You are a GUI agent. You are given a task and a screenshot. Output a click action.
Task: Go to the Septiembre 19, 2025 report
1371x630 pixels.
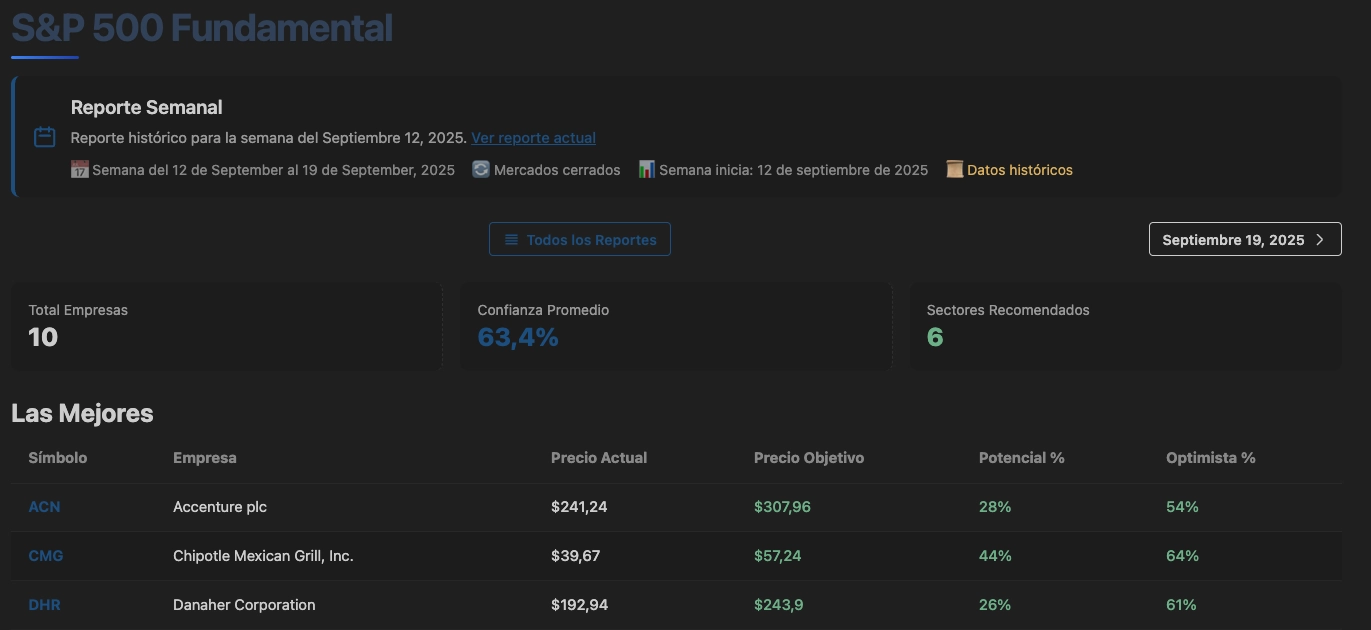point(1244,240)
